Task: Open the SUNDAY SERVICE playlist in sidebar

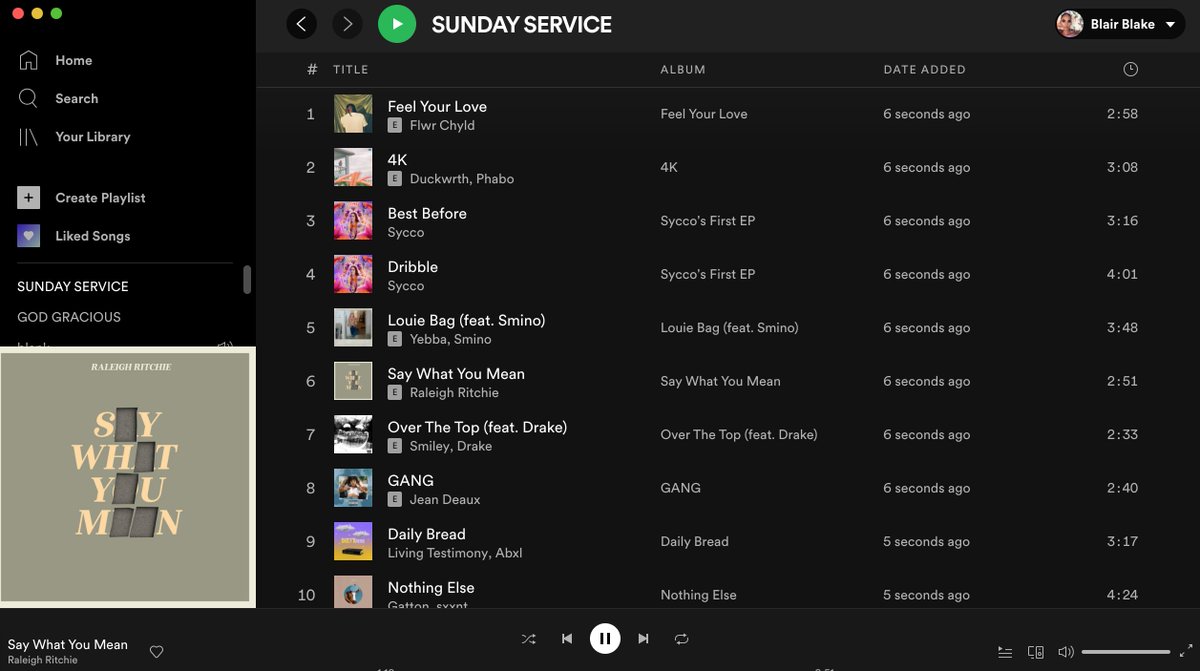Action: point(73,286)
